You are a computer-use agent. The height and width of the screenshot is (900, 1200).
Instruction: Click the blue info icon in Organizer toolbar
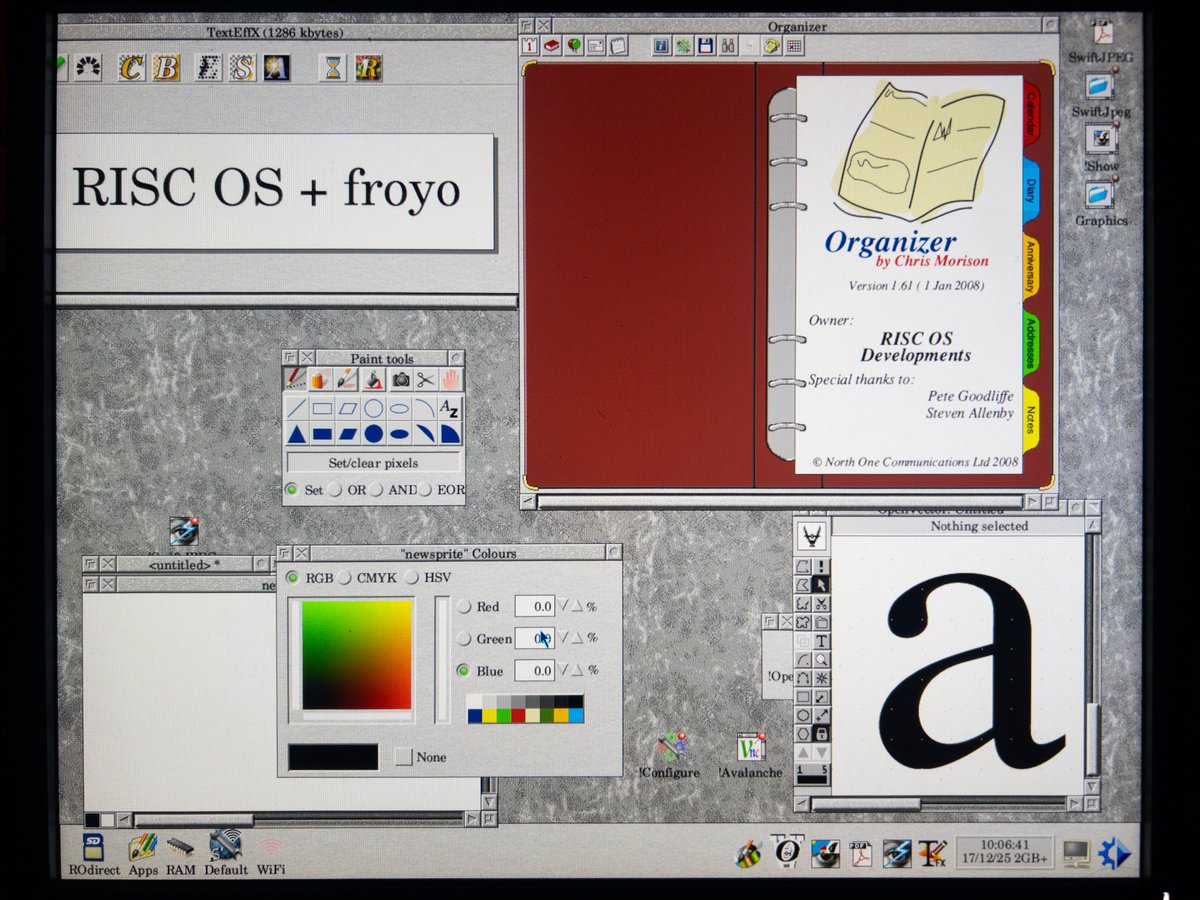[660, 46]
